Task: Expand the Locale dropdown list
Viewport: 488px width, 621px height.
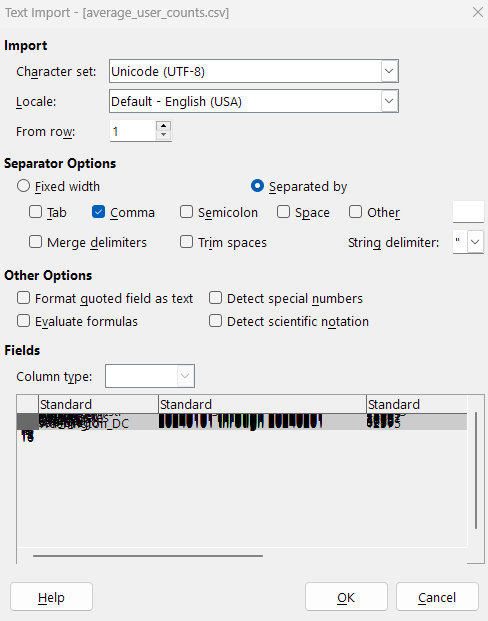Action: (389, 101)
